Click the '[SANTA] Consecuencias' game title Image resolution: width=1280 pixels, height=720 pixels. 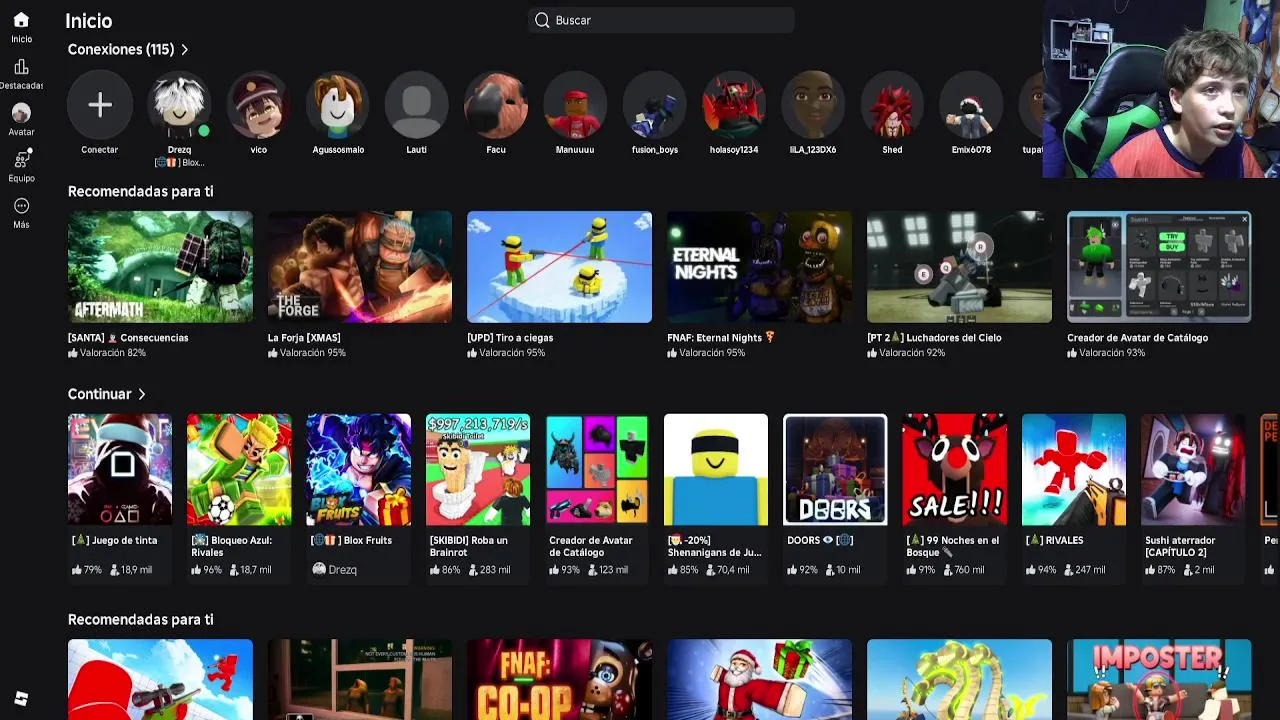coord(128,338)
